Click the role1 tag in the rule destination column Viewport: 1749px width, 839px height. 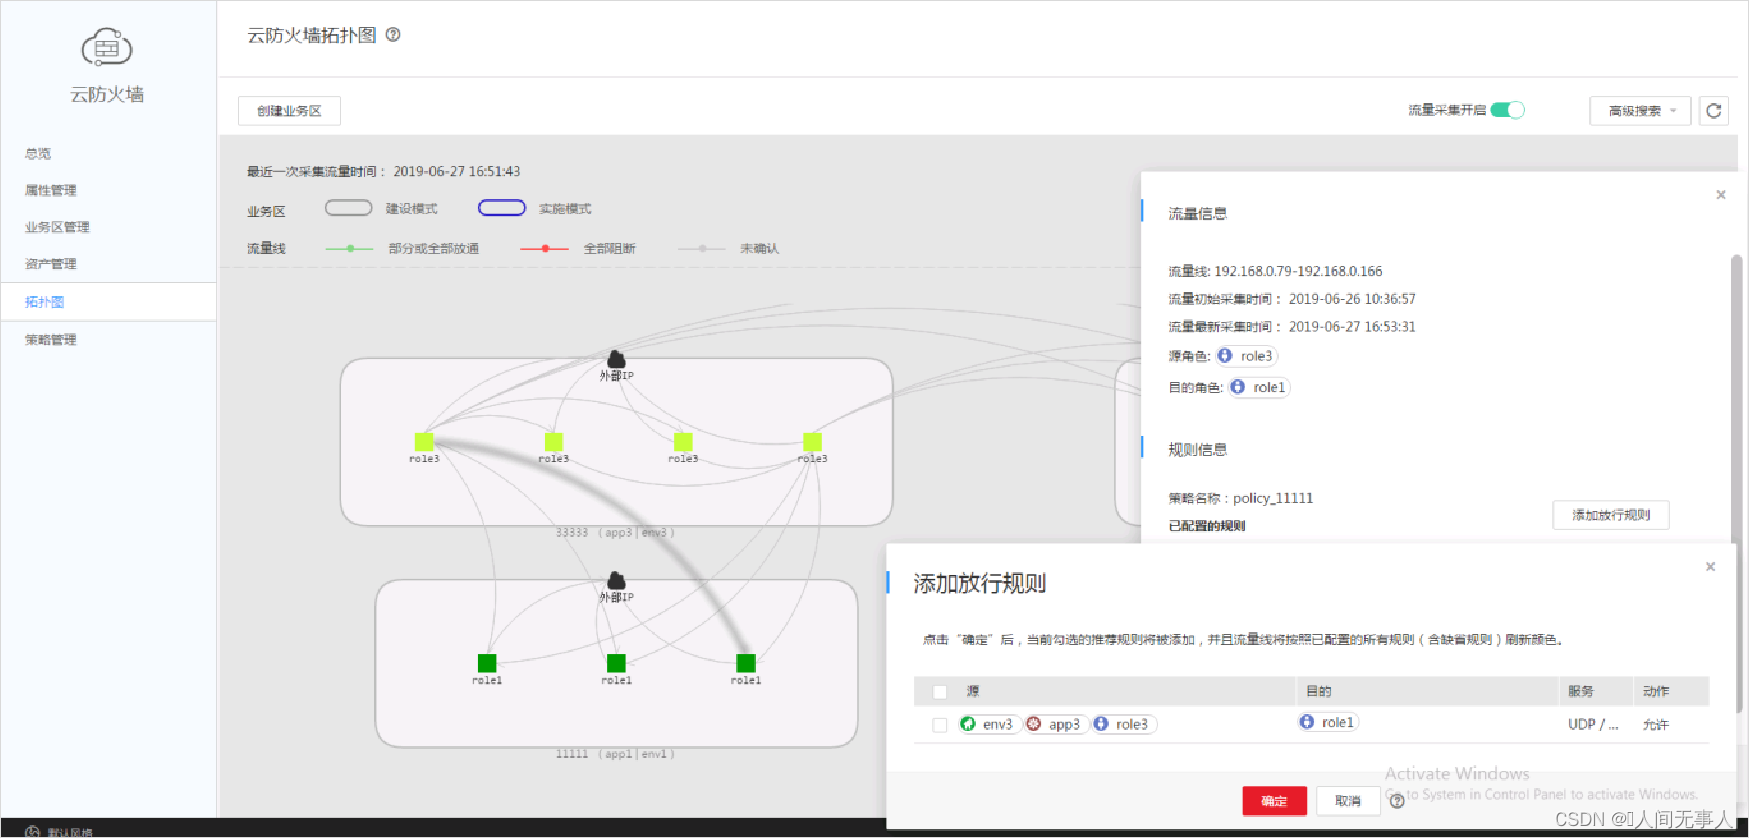(x=1328, y=722)
